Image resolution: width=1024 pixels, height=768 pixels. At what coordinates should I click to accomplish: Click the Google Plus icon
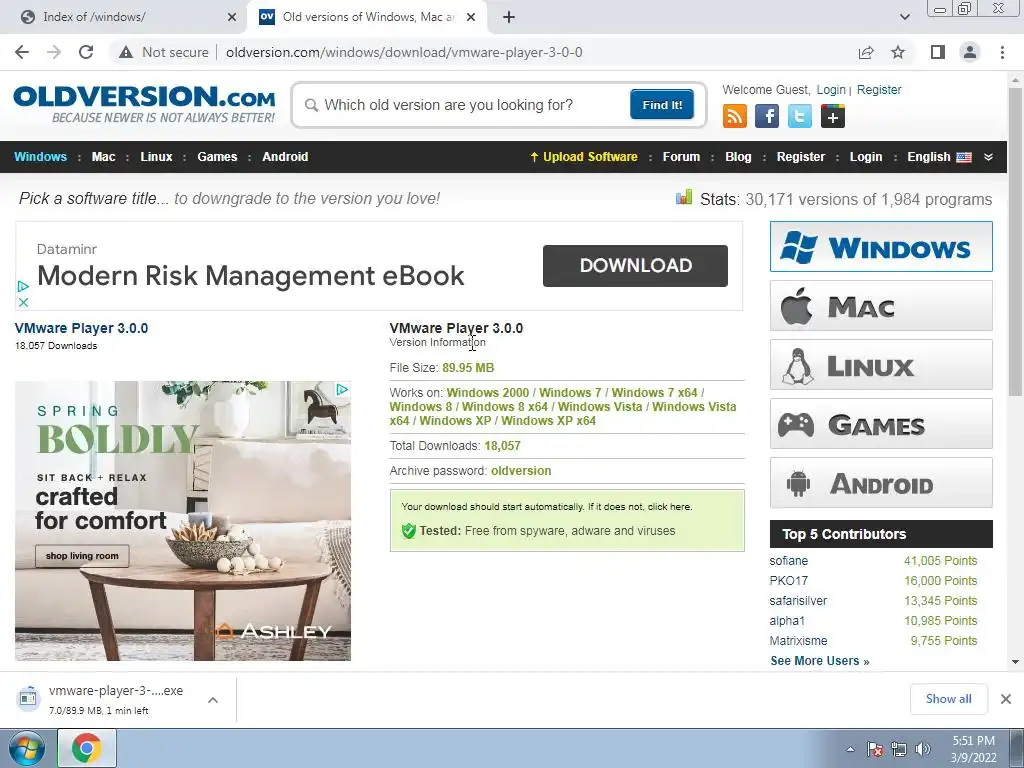pyautogui.click(x=833, y=116)
